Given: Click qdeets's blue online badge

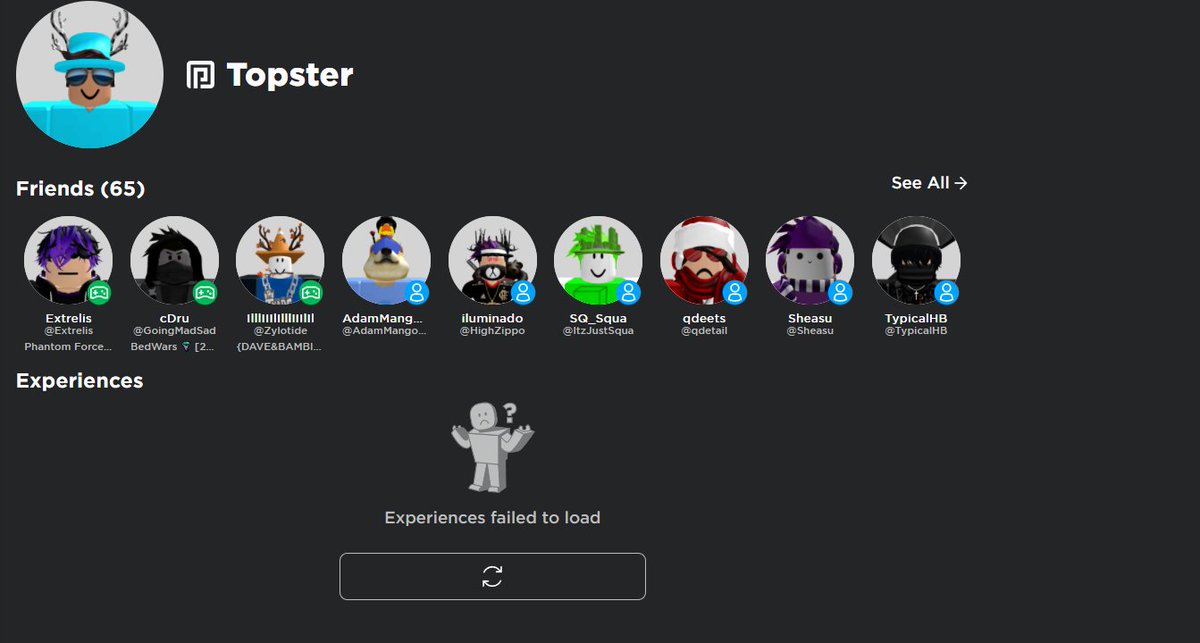Looking at the screenshot, I should [x=734, y=292].
